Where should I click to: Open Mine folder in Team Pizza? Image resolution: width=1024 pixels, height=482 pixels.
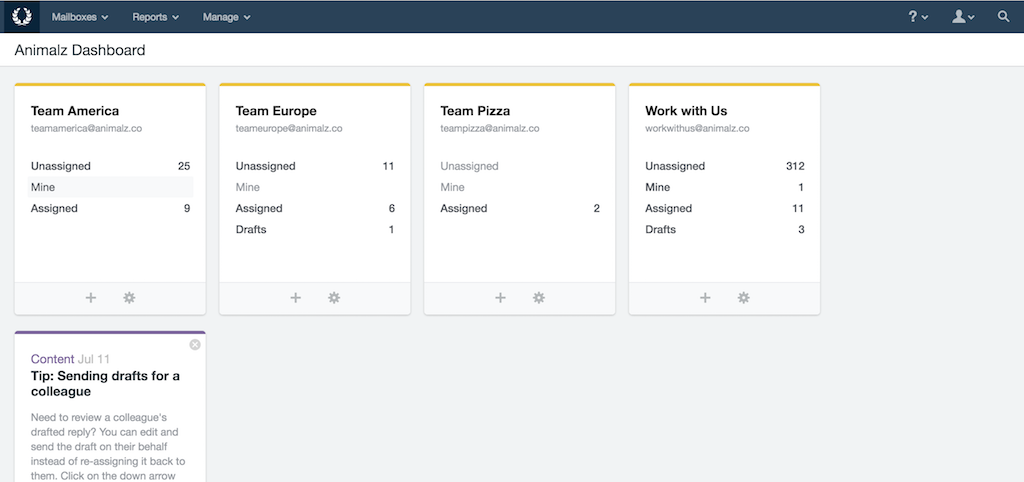pyautogui.click(x=520, y=187)
